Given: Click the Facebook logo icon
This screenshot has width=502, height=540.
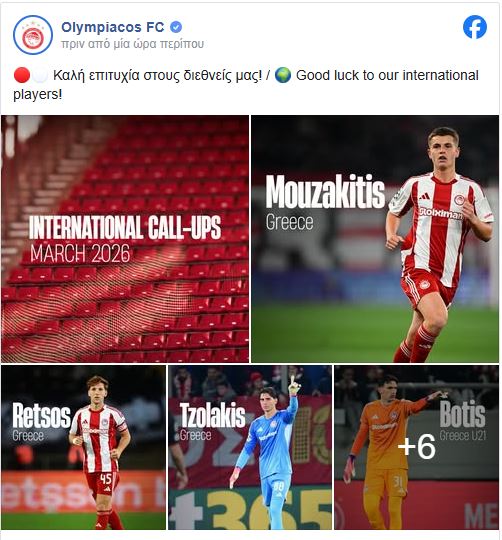Looking at the screenshot, I should tap(474, 27).
